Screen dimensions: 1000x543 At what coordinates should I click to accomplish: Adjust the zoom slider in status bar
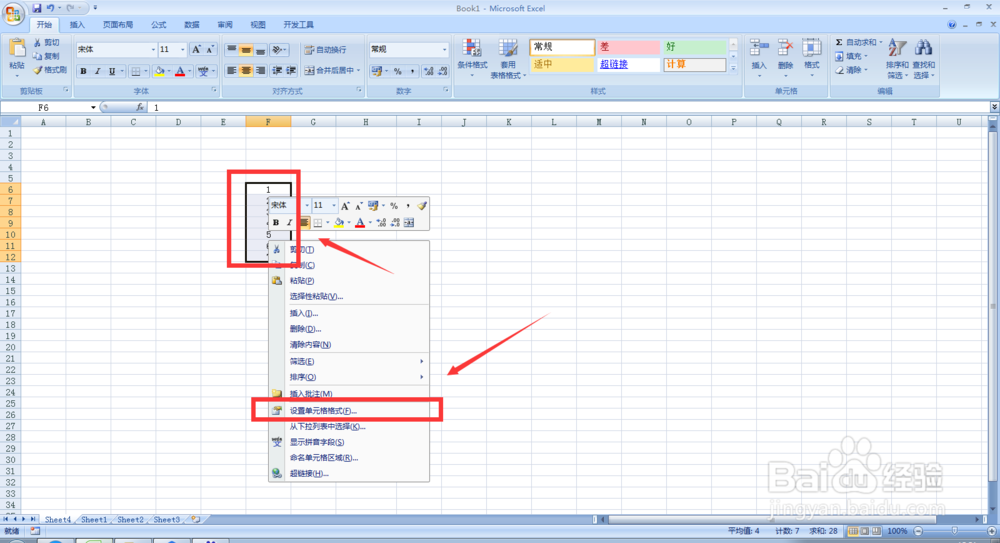tap(955, 531)
